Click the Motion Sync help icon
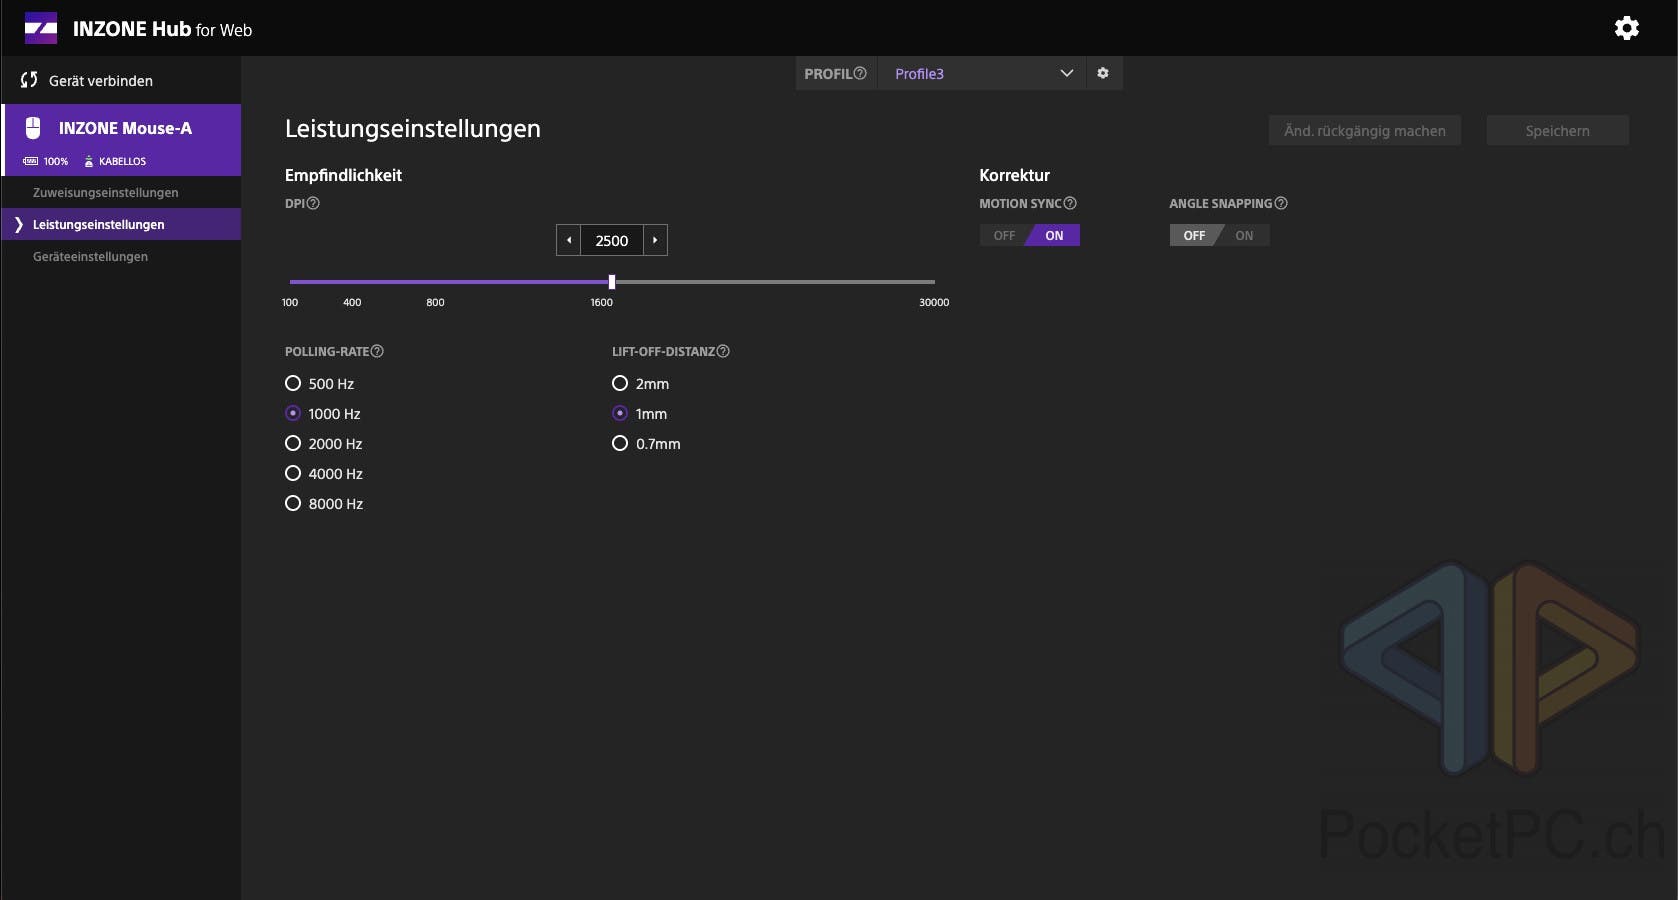Image resolution: width=1678 pixels, height=900 pixels. pos(1070,203)
